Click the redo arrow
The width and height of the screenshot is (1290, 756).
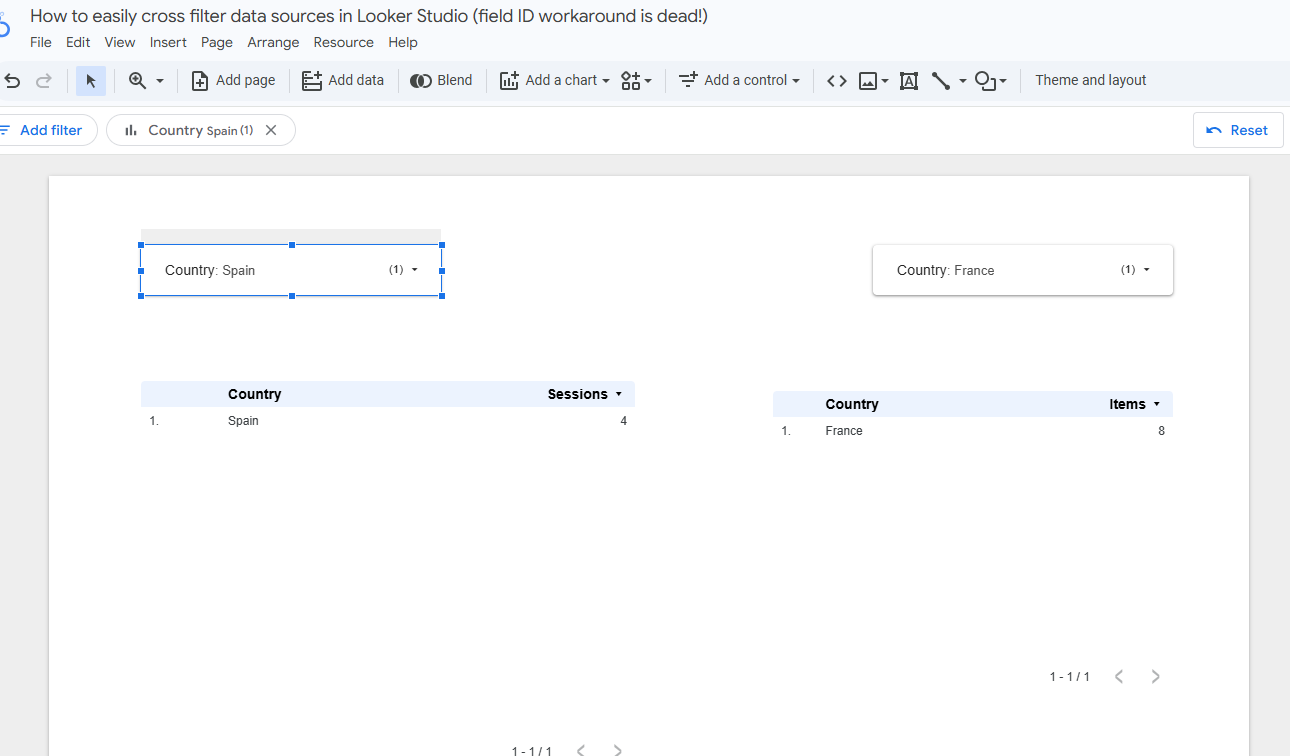pyautogui.click(x=42, y=80)
